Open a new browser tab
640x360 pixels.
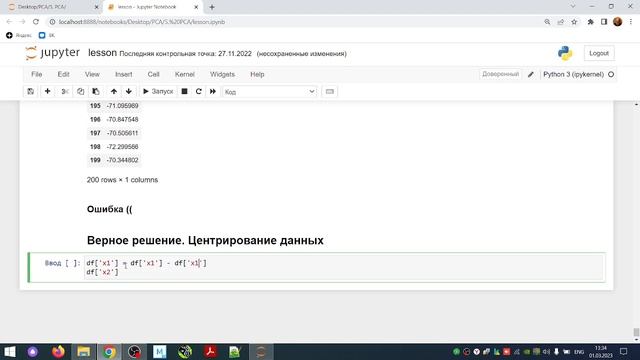tap(212, 7)
